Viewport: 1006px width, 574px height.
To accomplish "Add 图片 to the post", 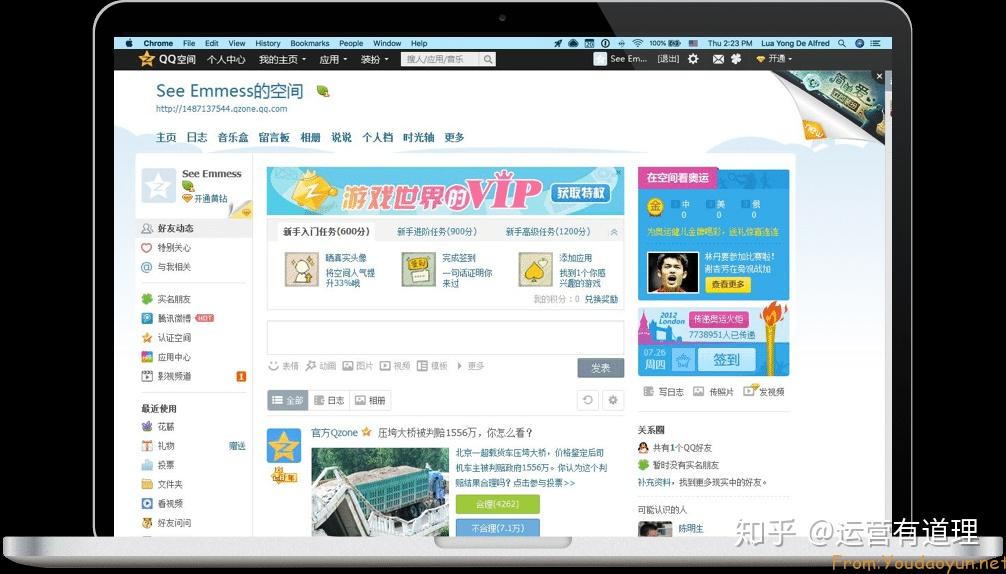I will (x=357, y=366).
